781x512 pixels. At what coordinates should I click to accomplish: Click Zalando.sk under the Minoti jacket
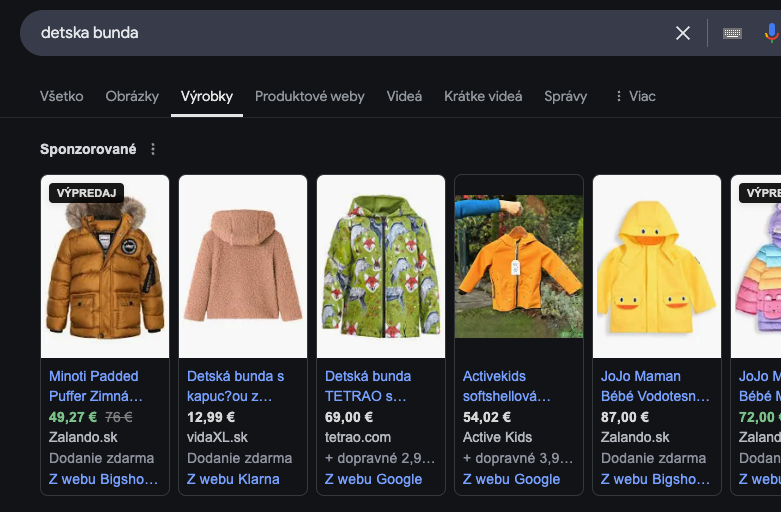[x=83, y=437]
